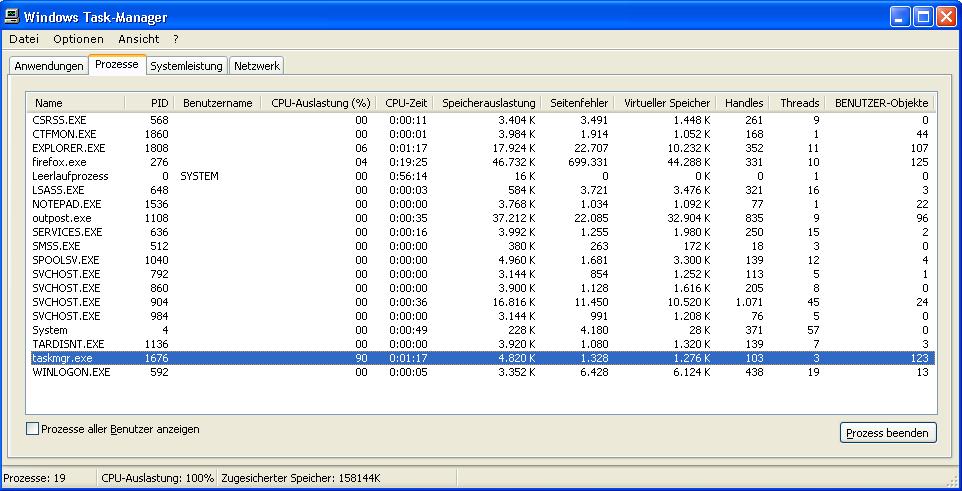
Task: Select the SPOOLSV.EXE process row
Action: click(x=482, y=260)
